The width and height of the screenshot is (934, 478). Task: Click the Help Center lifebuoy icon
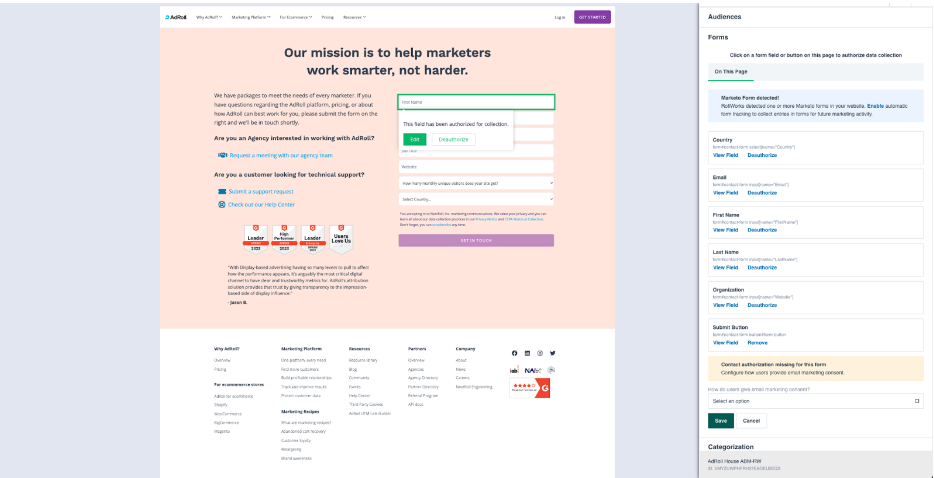tap(221, 204)
